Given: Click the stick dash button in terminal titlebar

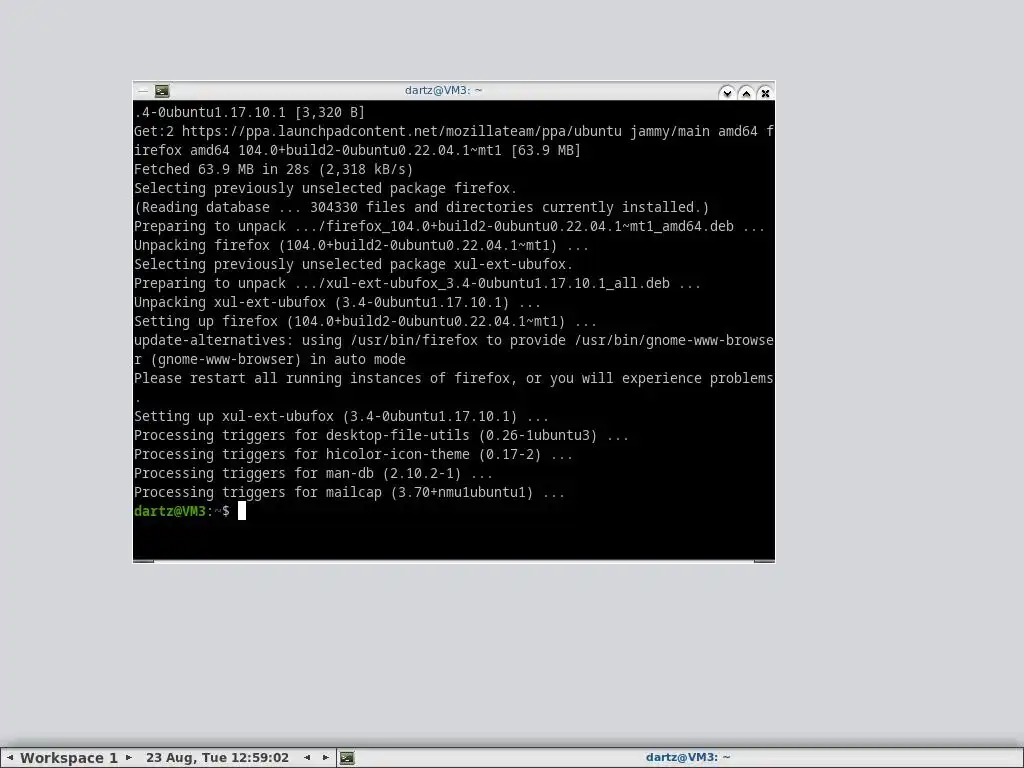Looking at the screenshot, I should point(143,91).
